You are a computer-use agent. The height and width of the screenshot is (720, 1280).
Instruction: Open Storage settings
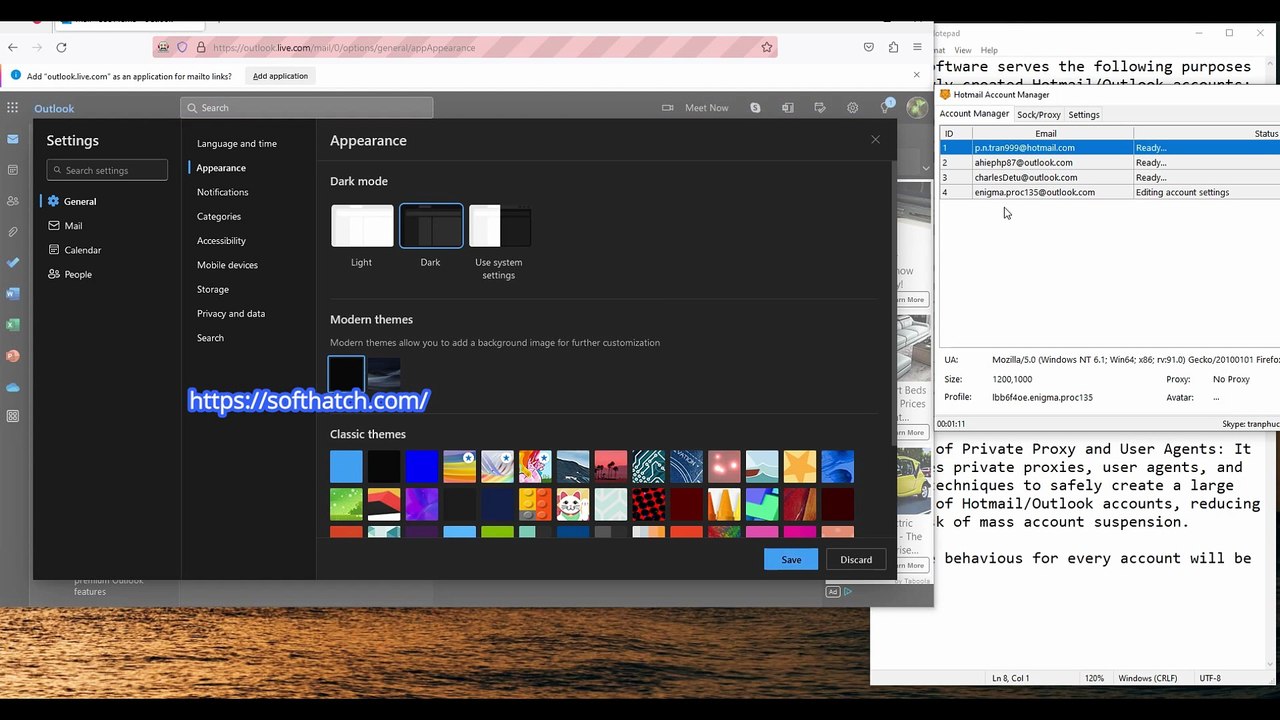[213, 289]
